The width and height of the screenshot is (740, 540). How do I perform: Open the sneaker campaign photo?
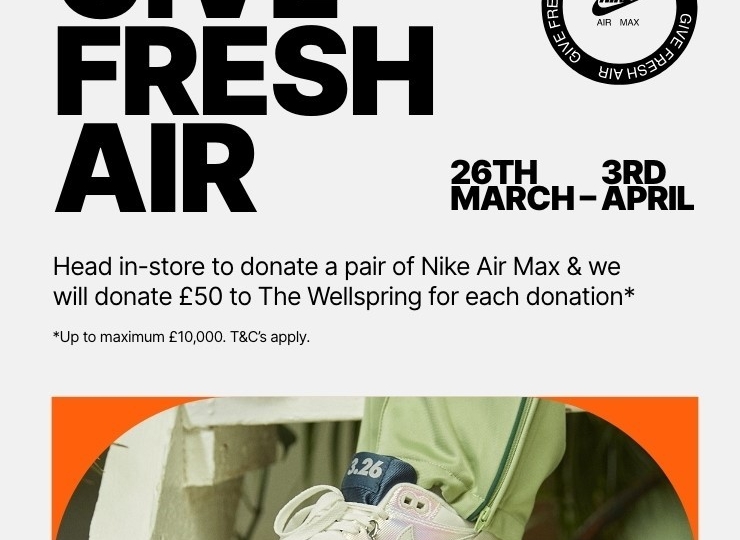pyautogui.click(x=375, y=468)
